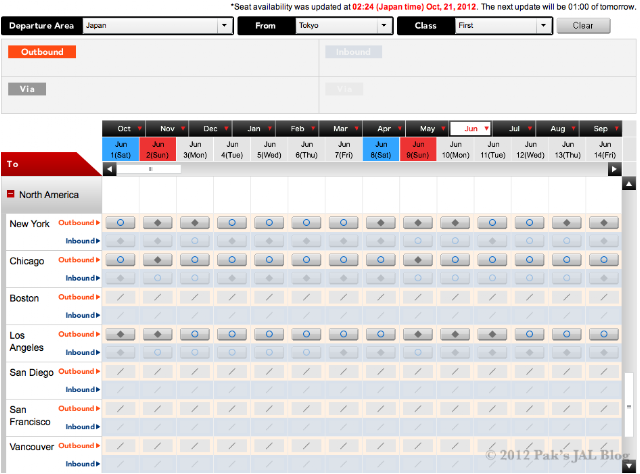Click Los Angeles Outbound circle for Jun 3(Mon)

195,334
